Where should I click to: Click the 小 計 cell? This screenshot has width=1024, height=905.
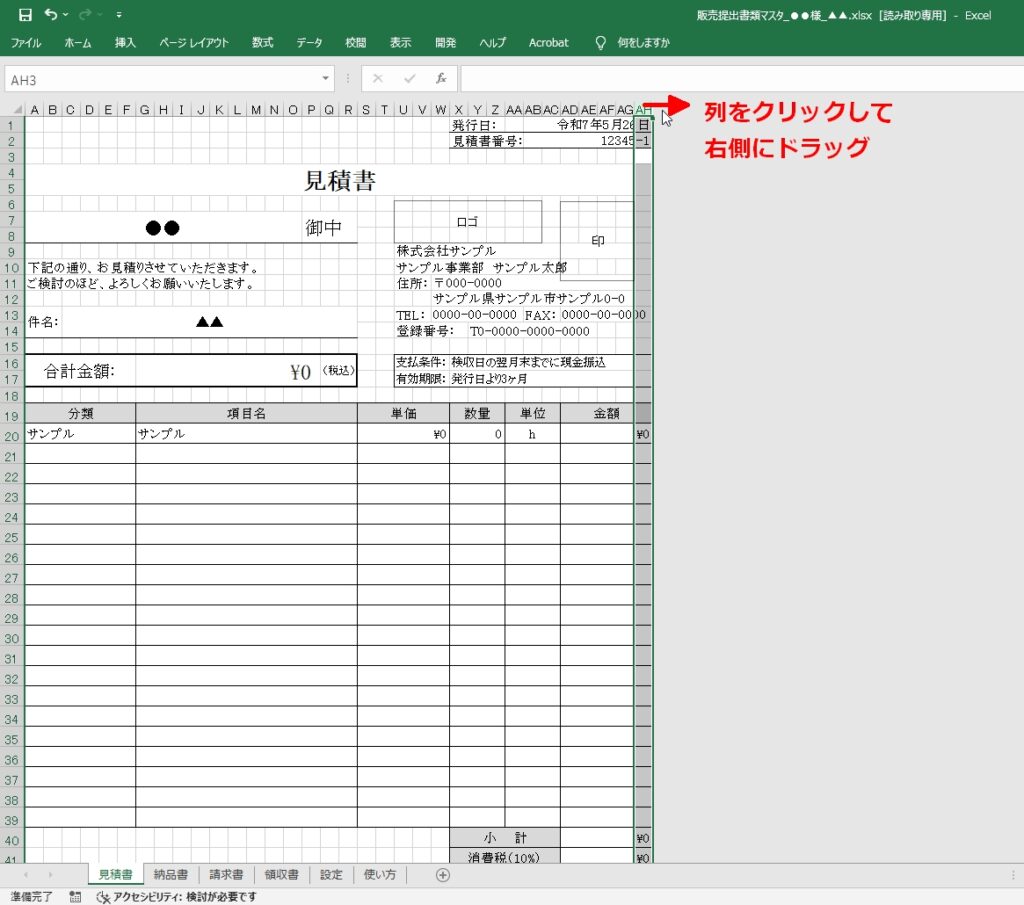pos(505,838)
